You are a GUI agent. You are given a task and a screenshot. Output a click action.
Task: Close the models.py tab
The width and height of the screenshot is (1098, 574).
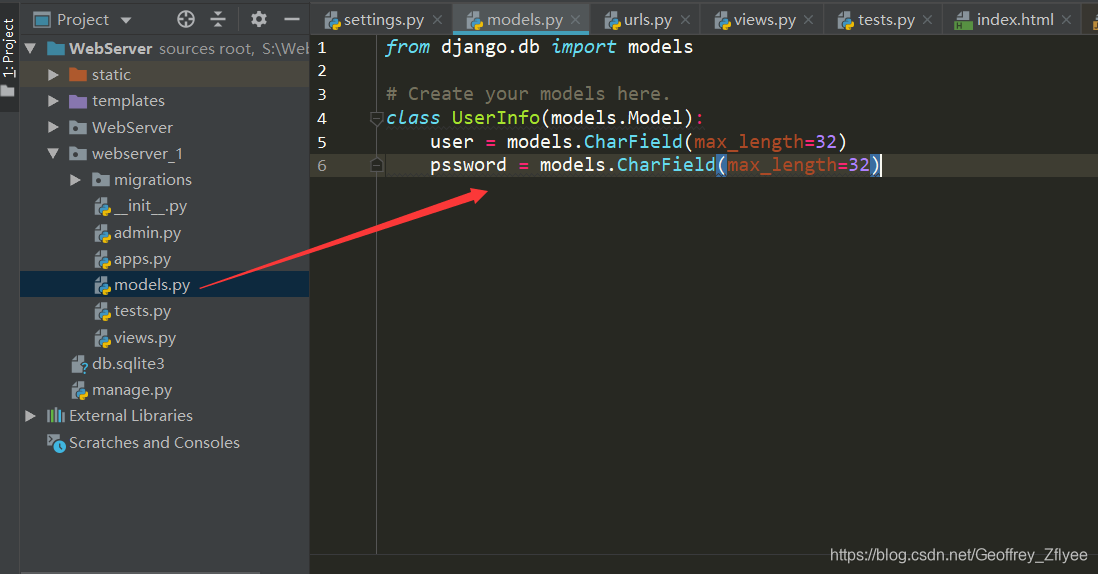tap(576, 20)
